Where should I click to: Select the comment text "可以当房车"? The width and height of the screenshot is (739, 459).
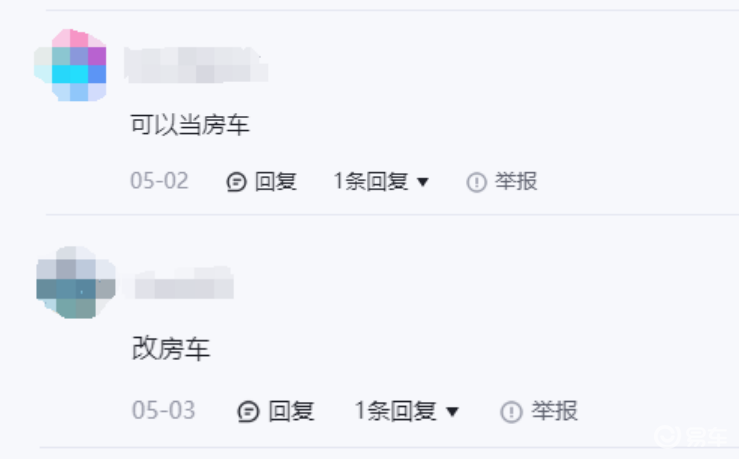[190, 125]
